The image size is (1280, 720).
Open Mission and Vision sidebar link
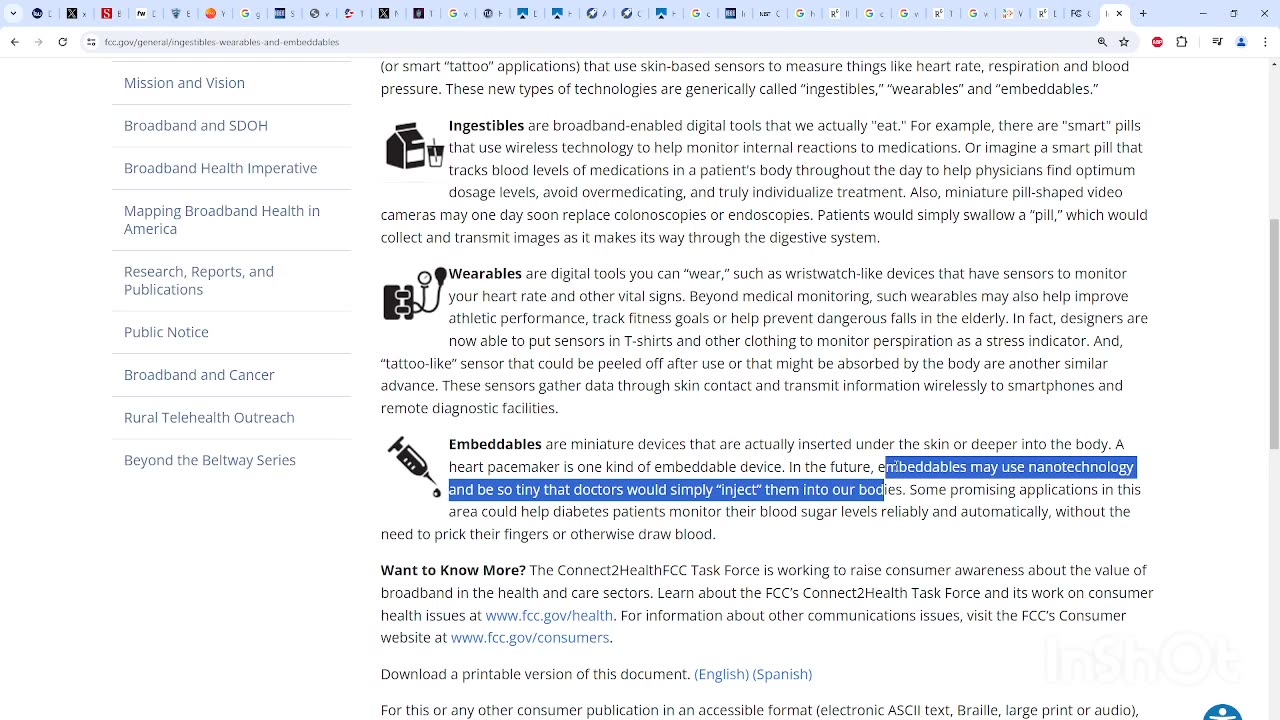coord(184,83)
